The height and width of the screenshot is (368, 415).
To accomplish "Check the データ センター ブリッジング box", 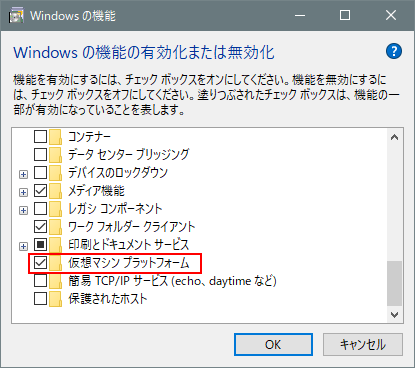I will 40,154.
